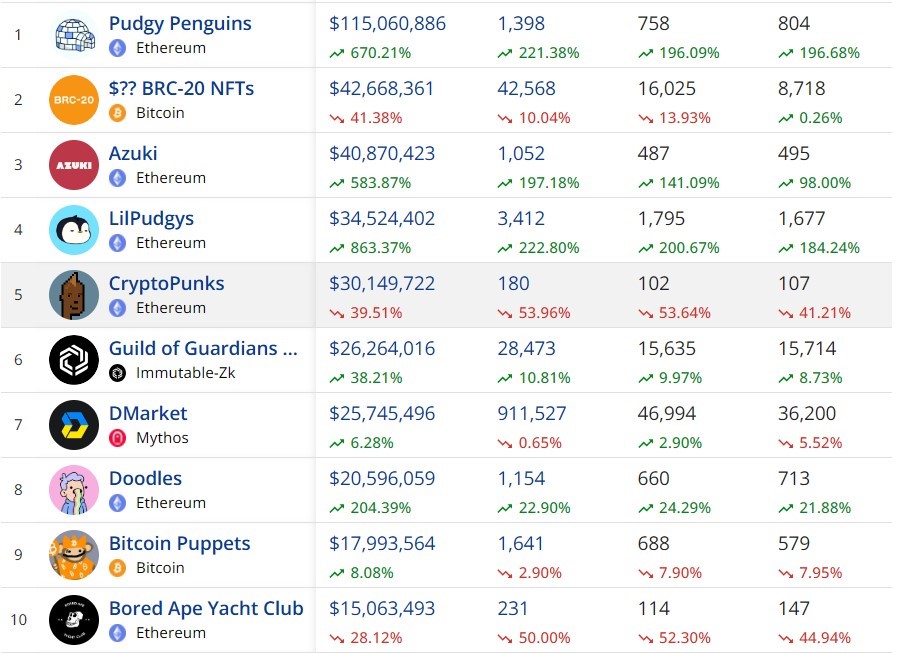Click the LilPudgys penguin avatar

click(x=74, y=230)
